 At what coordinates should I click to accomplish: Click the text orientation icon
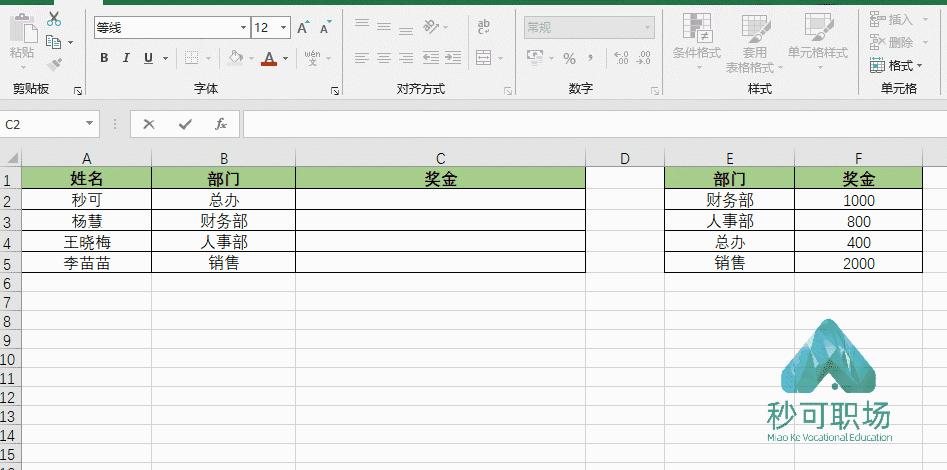point(431,27)
